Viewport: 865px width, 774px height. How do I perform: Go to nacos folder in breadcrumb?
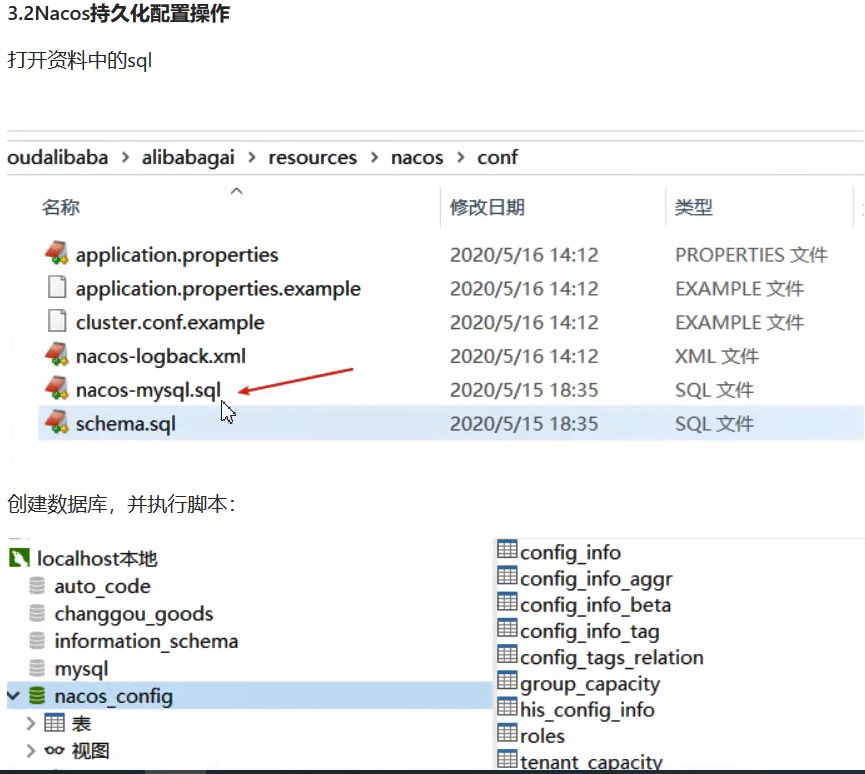coord(417,158)
